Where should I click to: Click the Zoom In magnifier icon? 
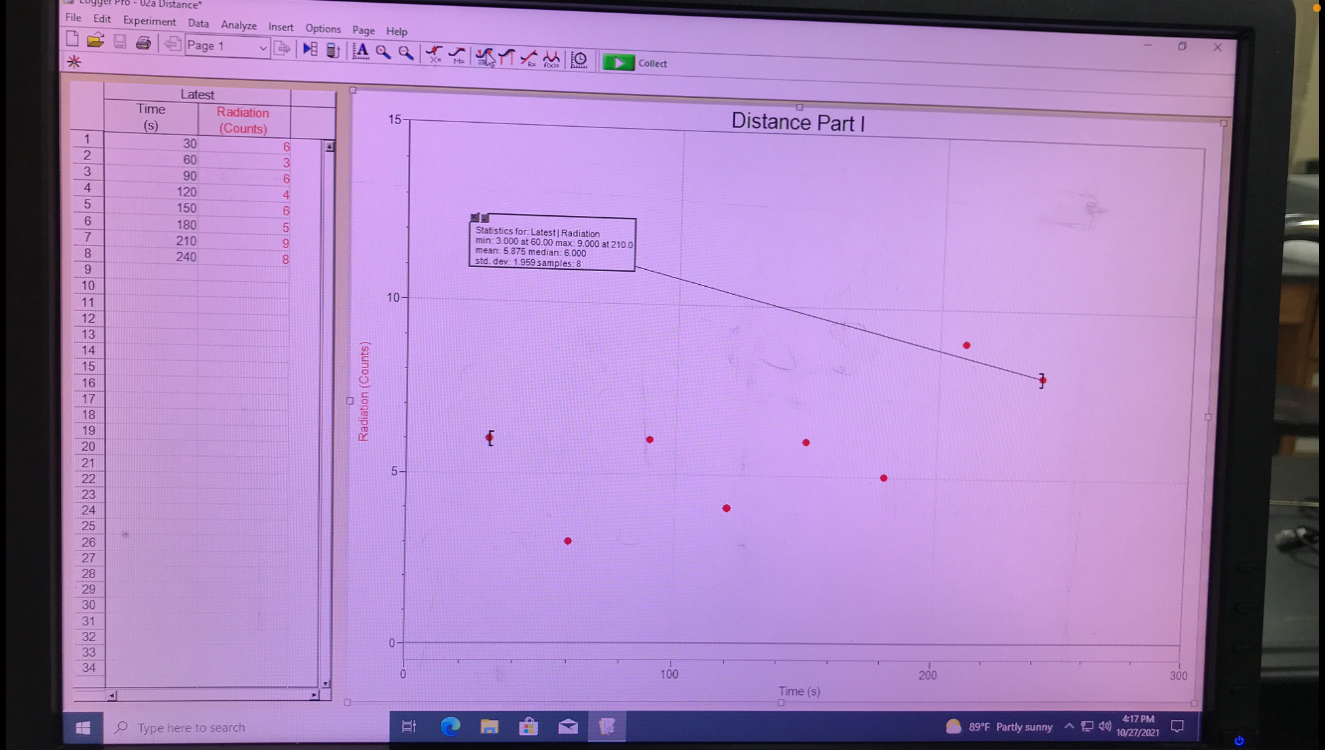[383, 52]
